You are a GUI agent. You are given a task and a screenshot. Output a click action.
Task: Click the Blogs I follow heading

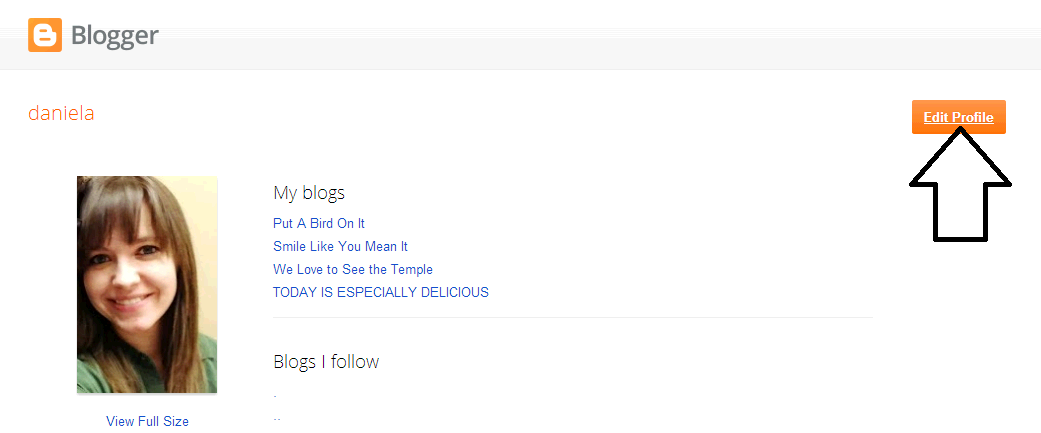326,361
